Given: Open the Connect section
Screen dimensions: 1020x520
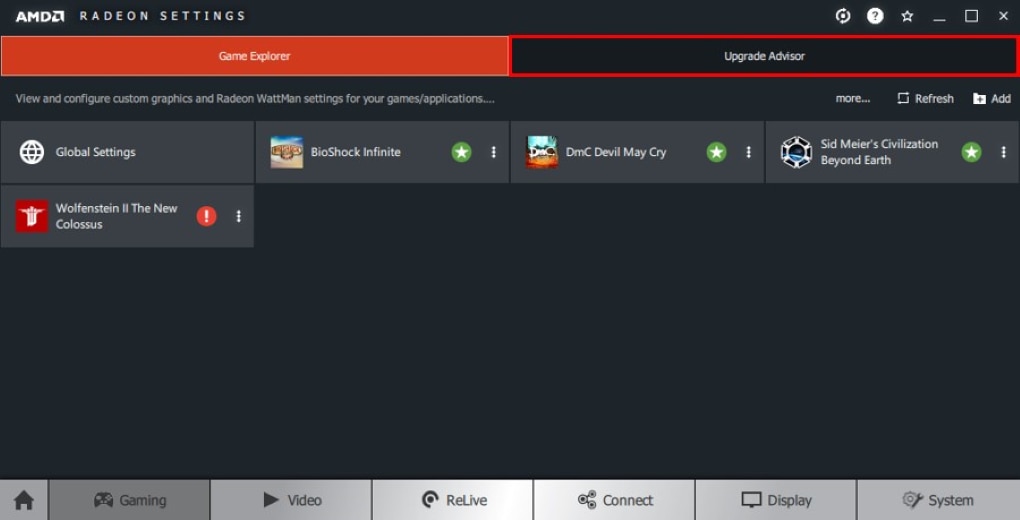Looking at the screenshot, I should click(614, 500).
